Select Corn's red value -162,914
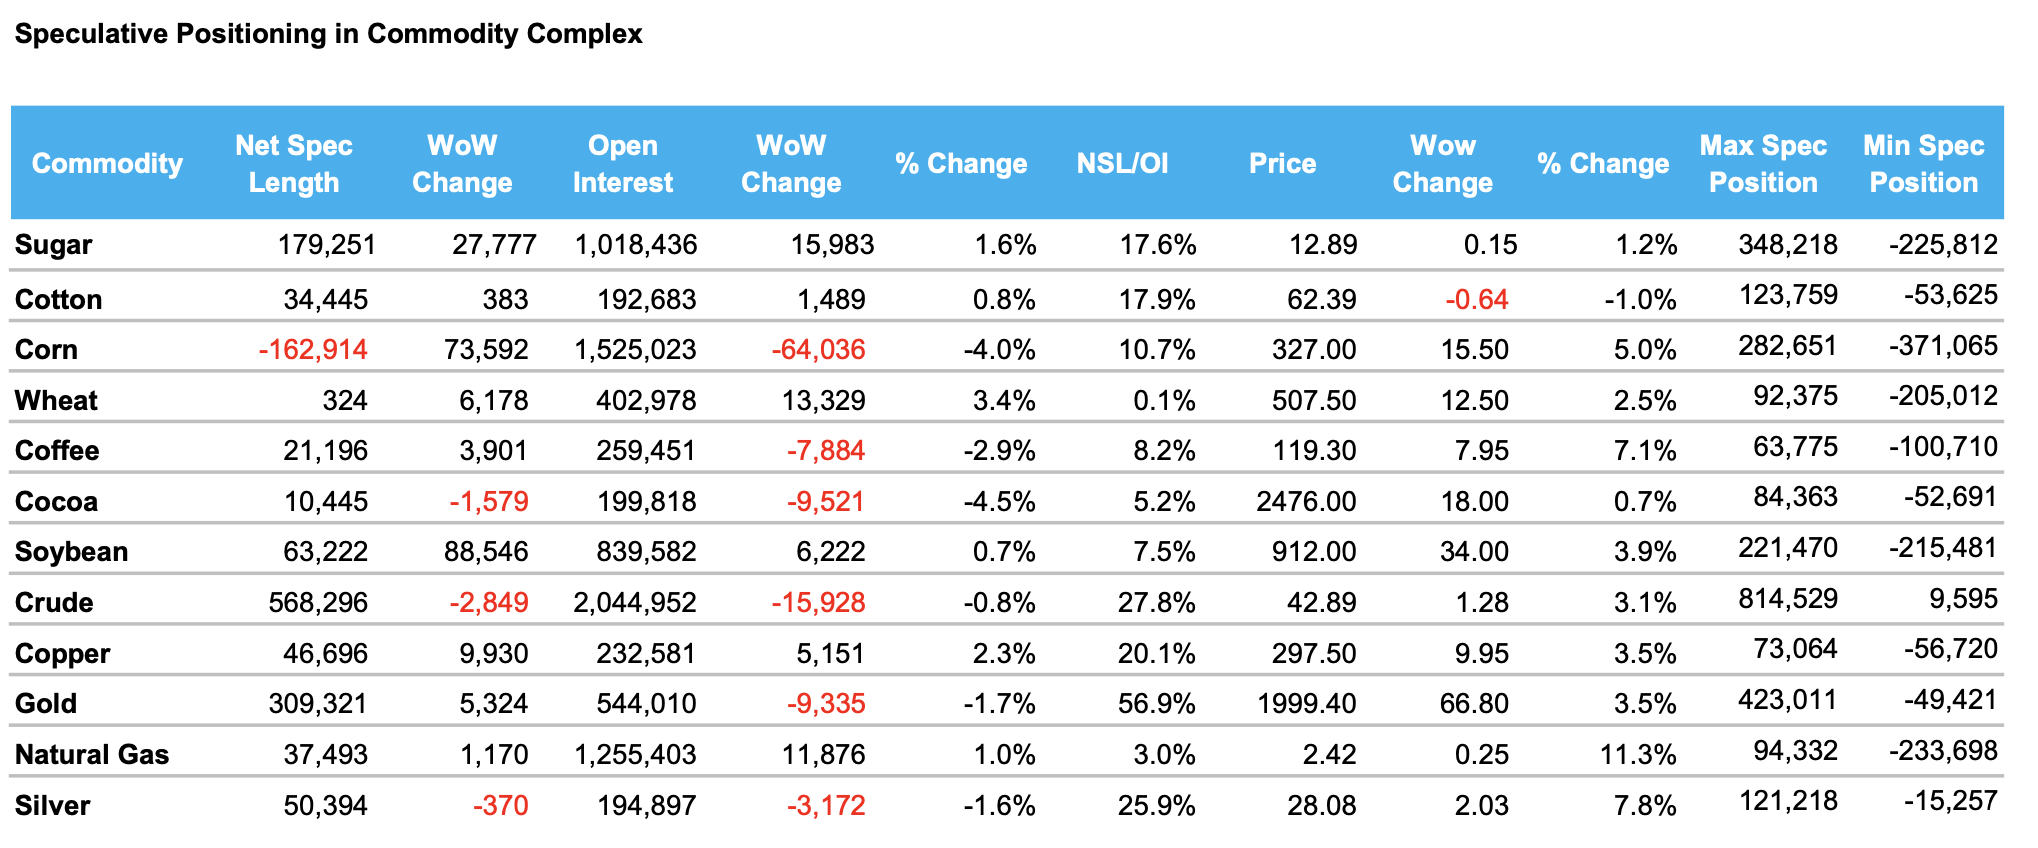Image resolution: width=2038 pixels, height=848 pixels. (x=313, y=350)
